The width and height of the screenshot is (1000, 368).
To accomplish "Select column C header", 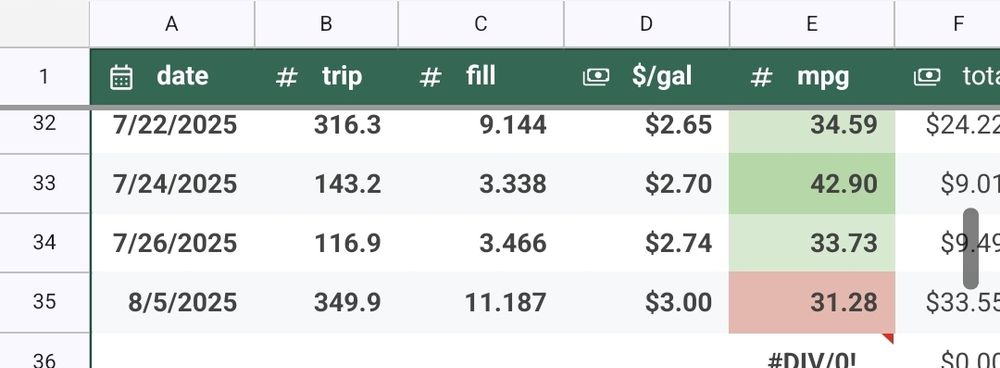I will [x=481, y=24].
